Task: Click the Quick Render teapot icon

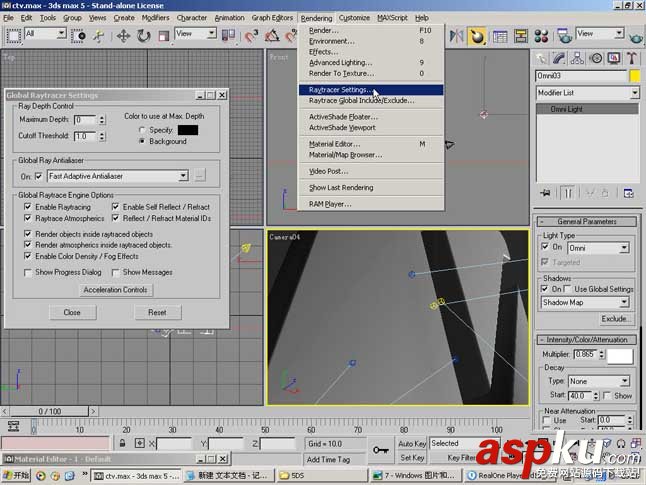Action: (x=636, y=37)
